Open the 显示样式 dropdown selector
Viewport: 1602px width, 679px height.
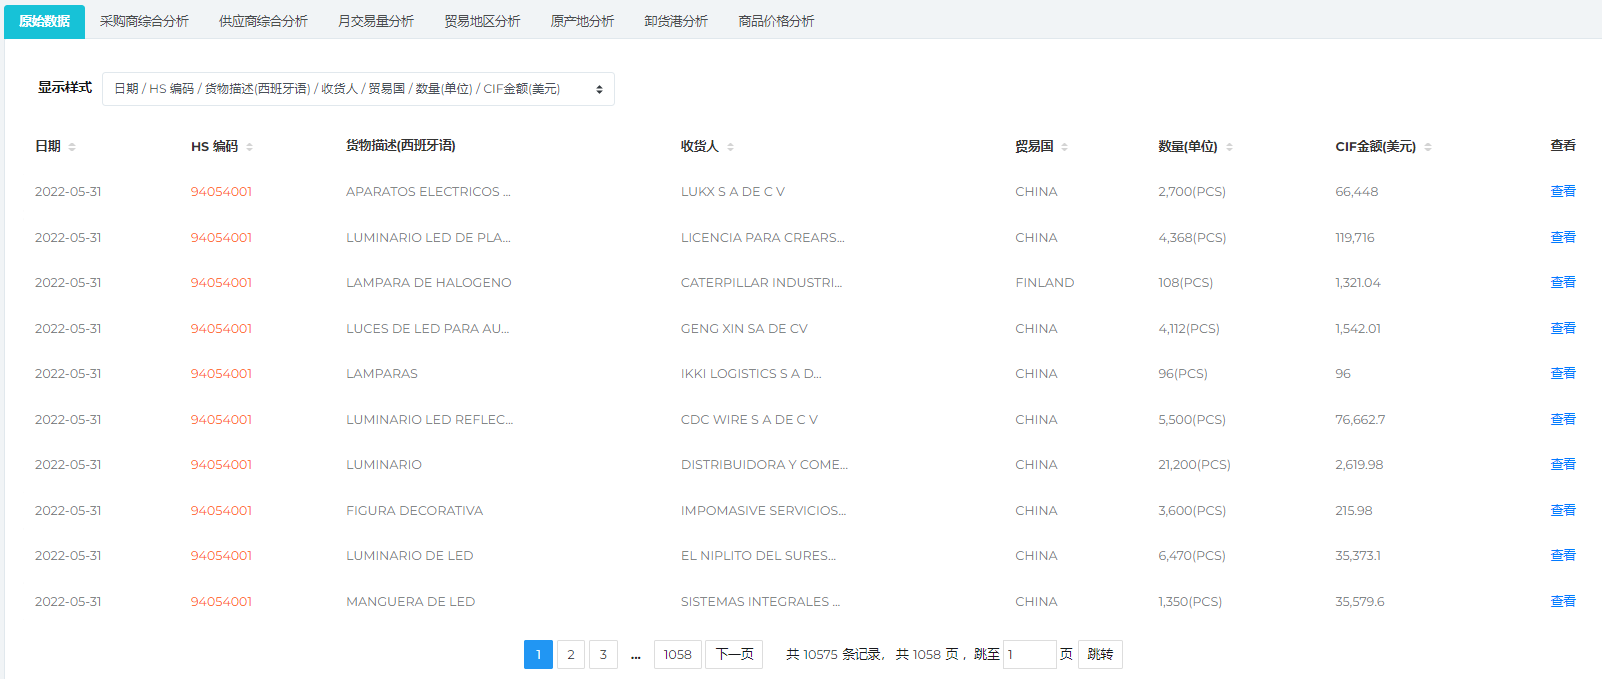[358, 89]
